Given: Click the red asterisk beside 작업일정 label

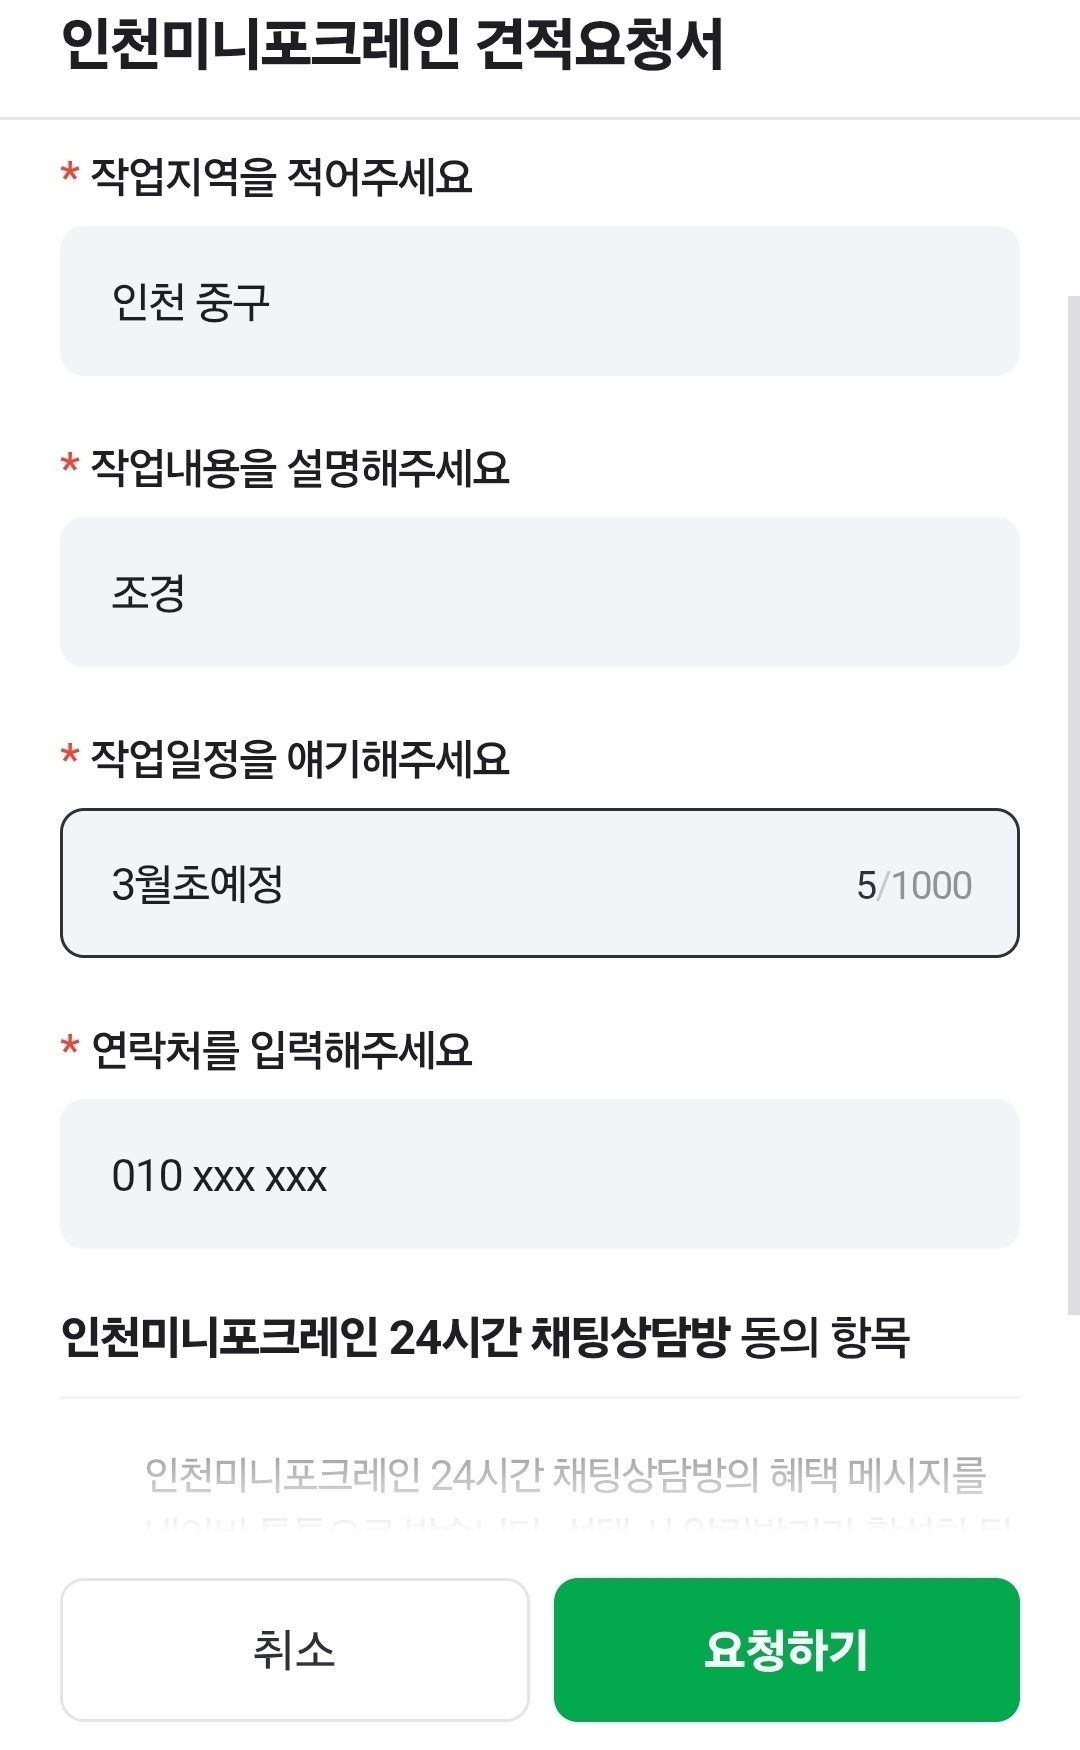Looking at the screenshot, I should [x=70, y=756].
